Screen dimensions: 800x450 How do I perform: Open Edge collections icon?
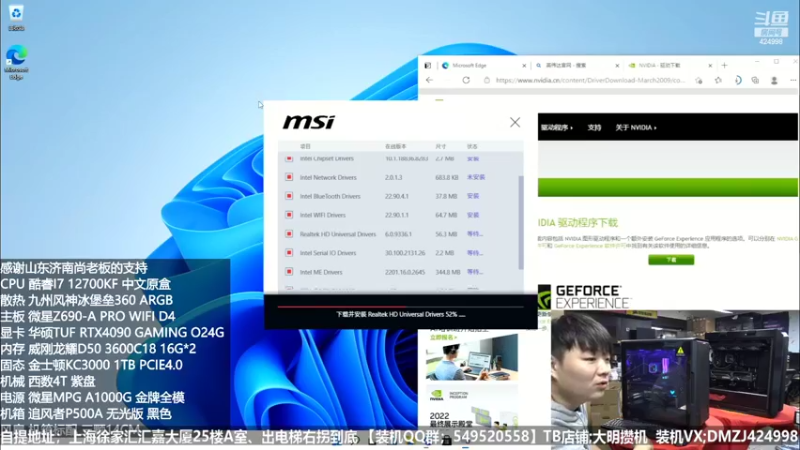coord(755,81)
